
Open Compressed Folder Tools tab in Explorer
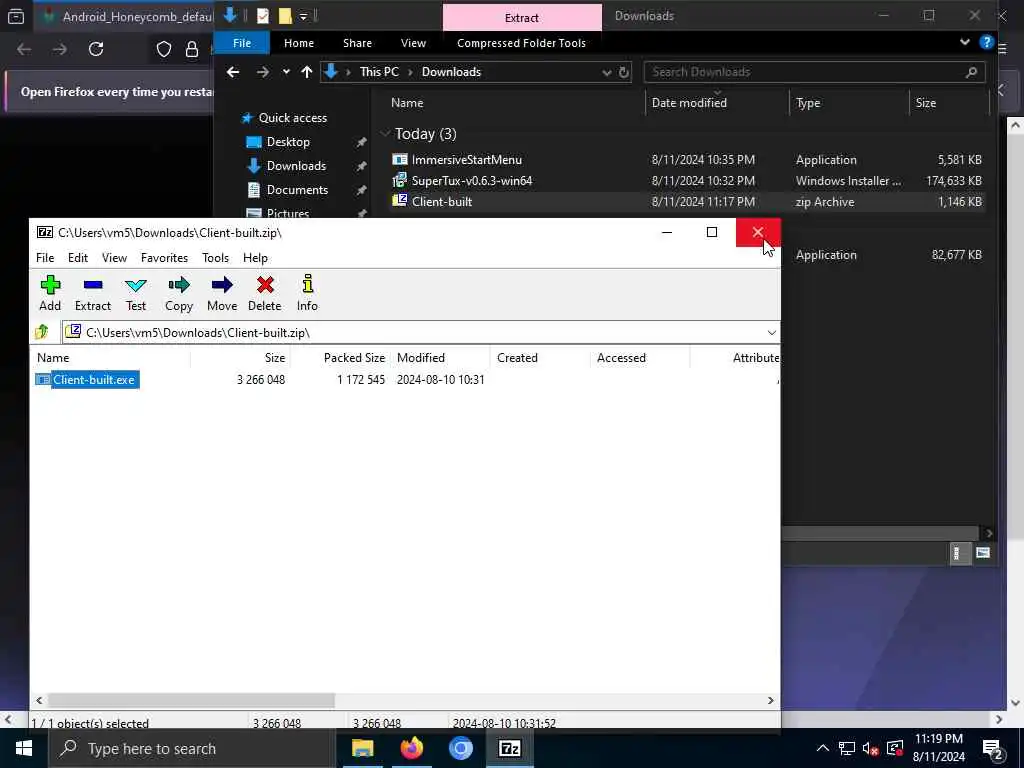pos(521,43)
